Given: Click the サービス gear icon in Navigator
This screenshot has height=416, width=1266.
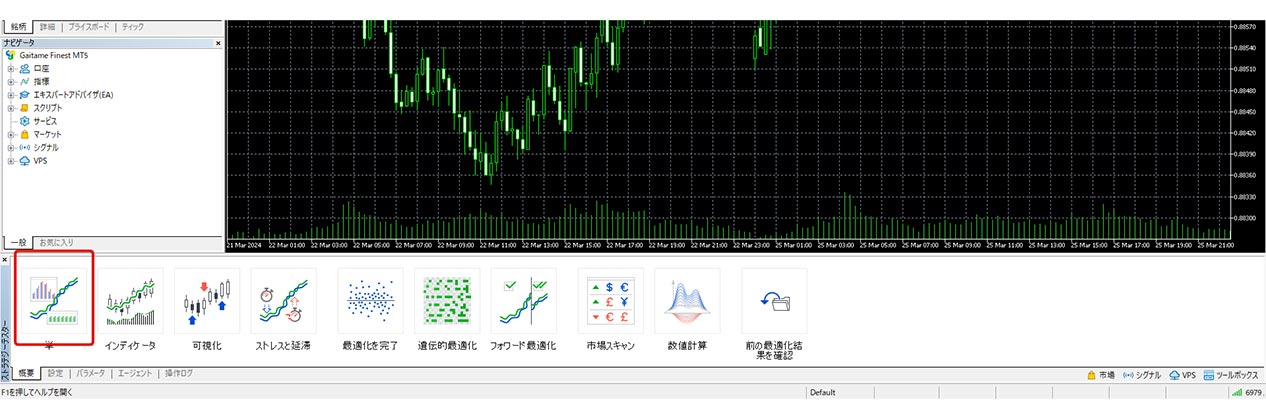Looking at the screenshot, I should click(x=24, y=121).
